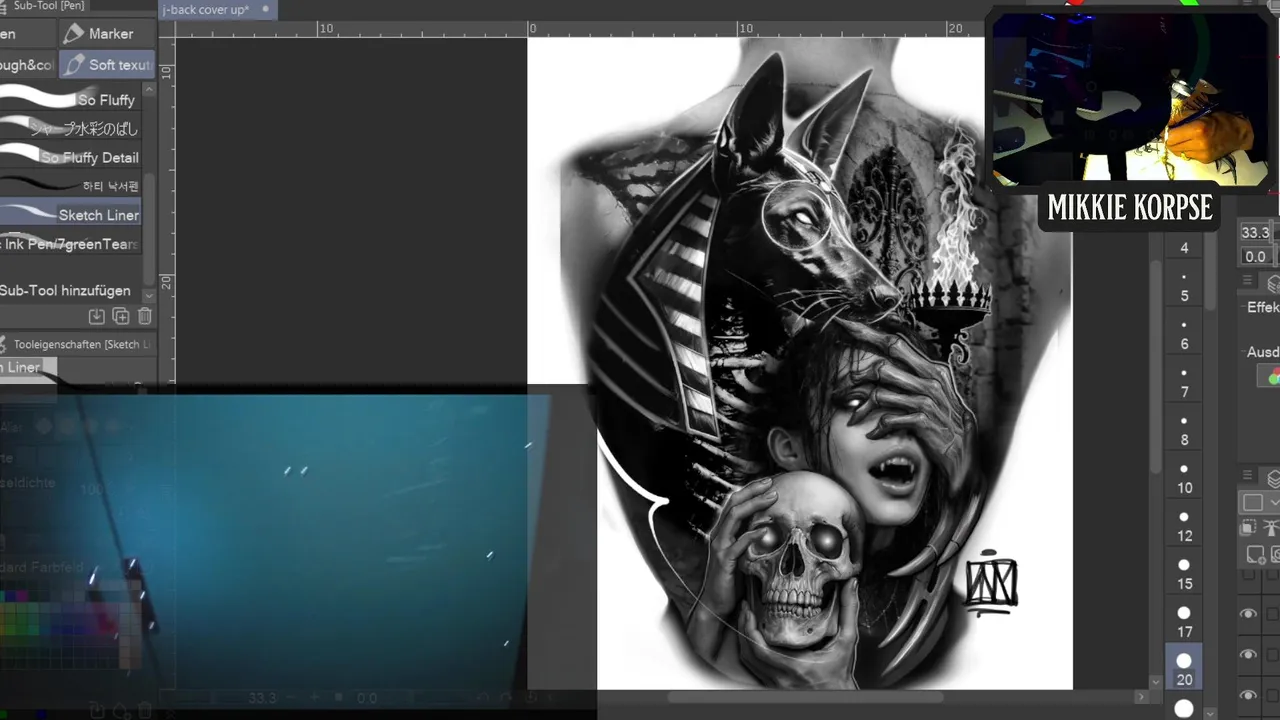
Task: Click the palette color swatch box
Action: click(1253, 502)
